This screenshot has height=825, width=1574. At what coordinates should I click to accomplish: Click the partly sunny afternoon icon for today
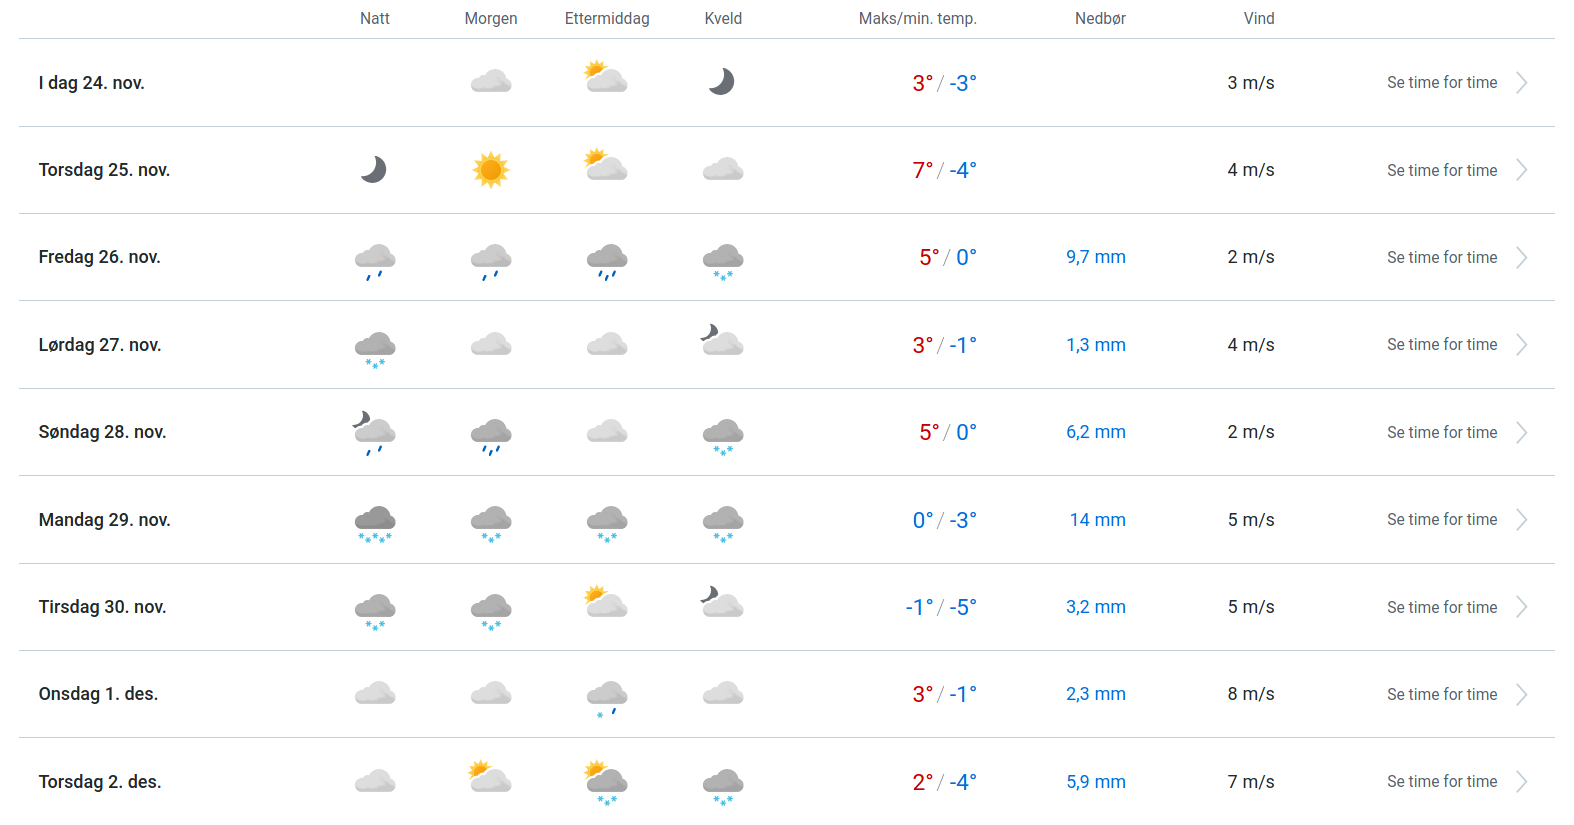coord(606,78)
